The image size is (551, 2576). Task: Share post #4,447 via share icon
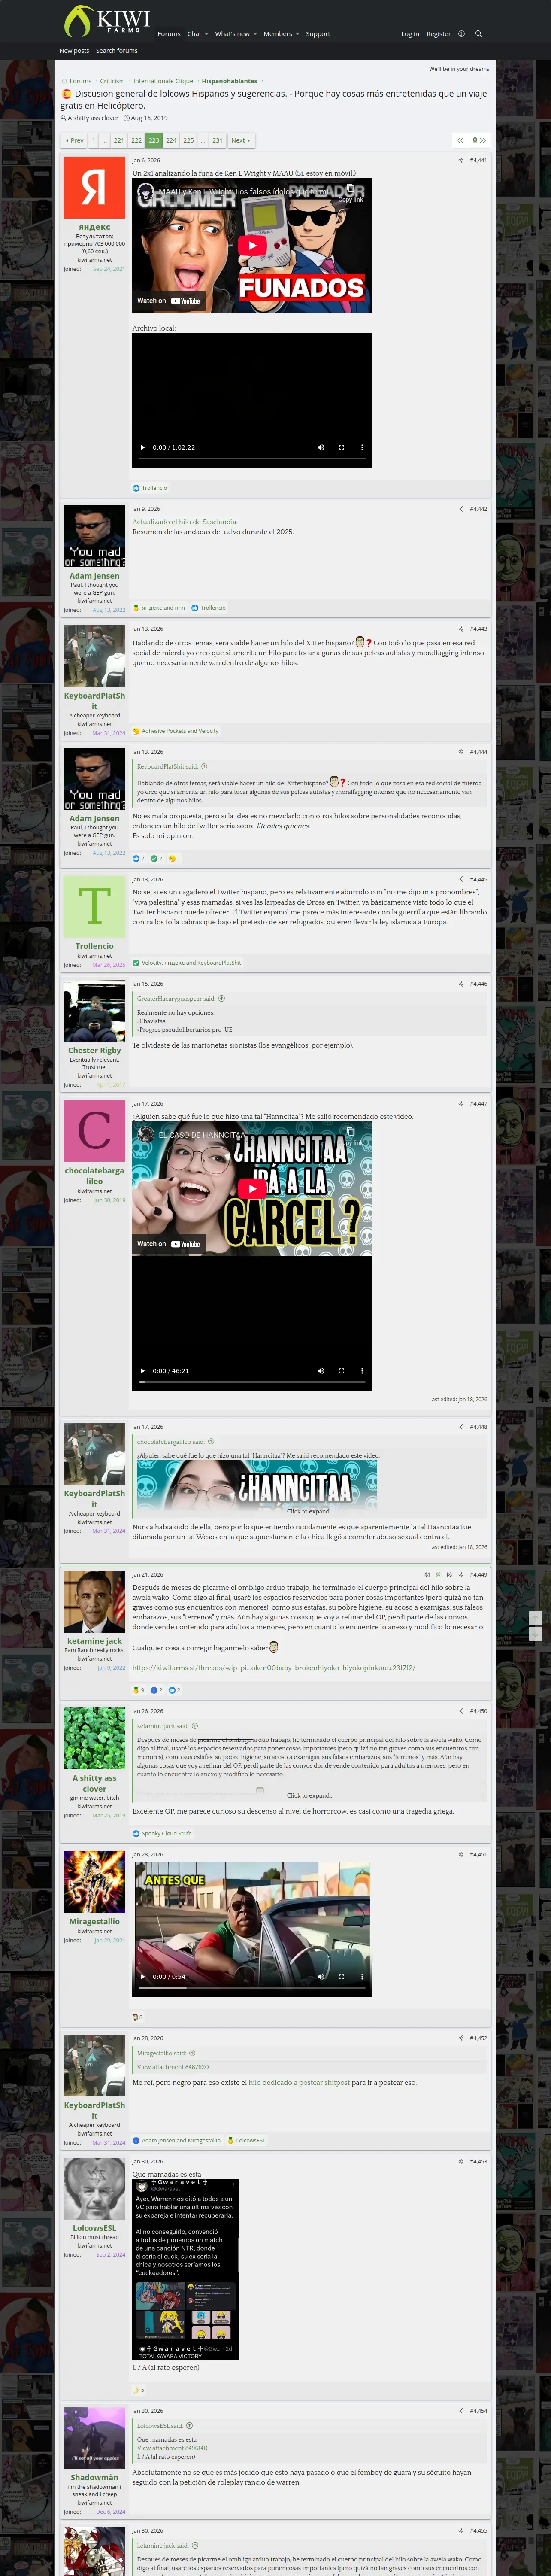click(461, 1104)
